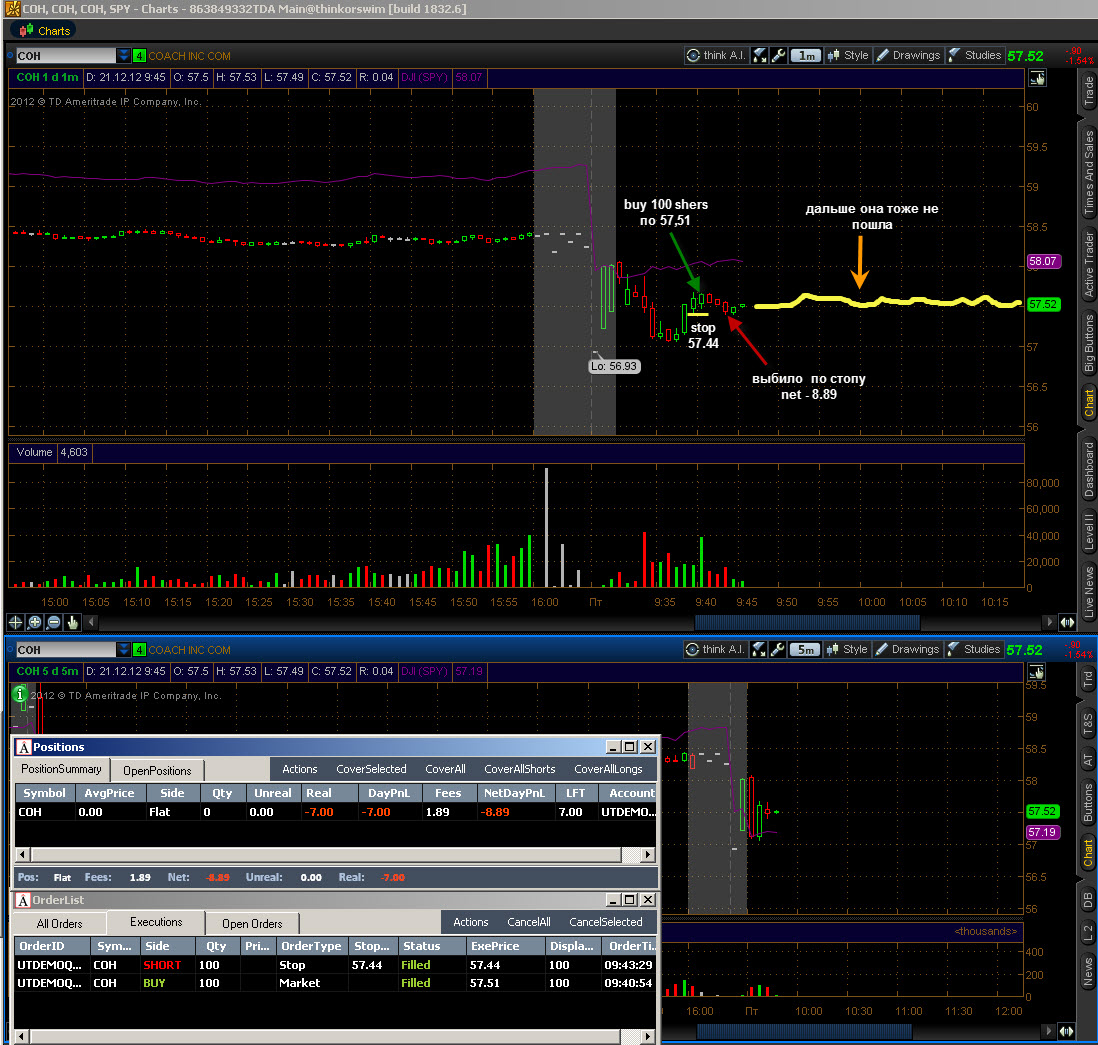1098x1045 pixels.
Task: Toggle the symbol link circle on the upper chart
Action: click(10, 55)
